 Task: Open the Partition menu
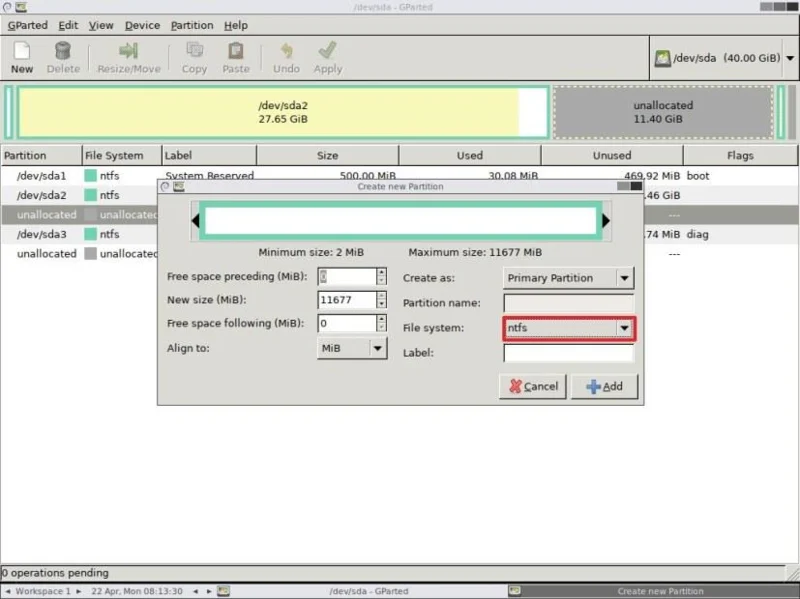[x=192, y=25]
